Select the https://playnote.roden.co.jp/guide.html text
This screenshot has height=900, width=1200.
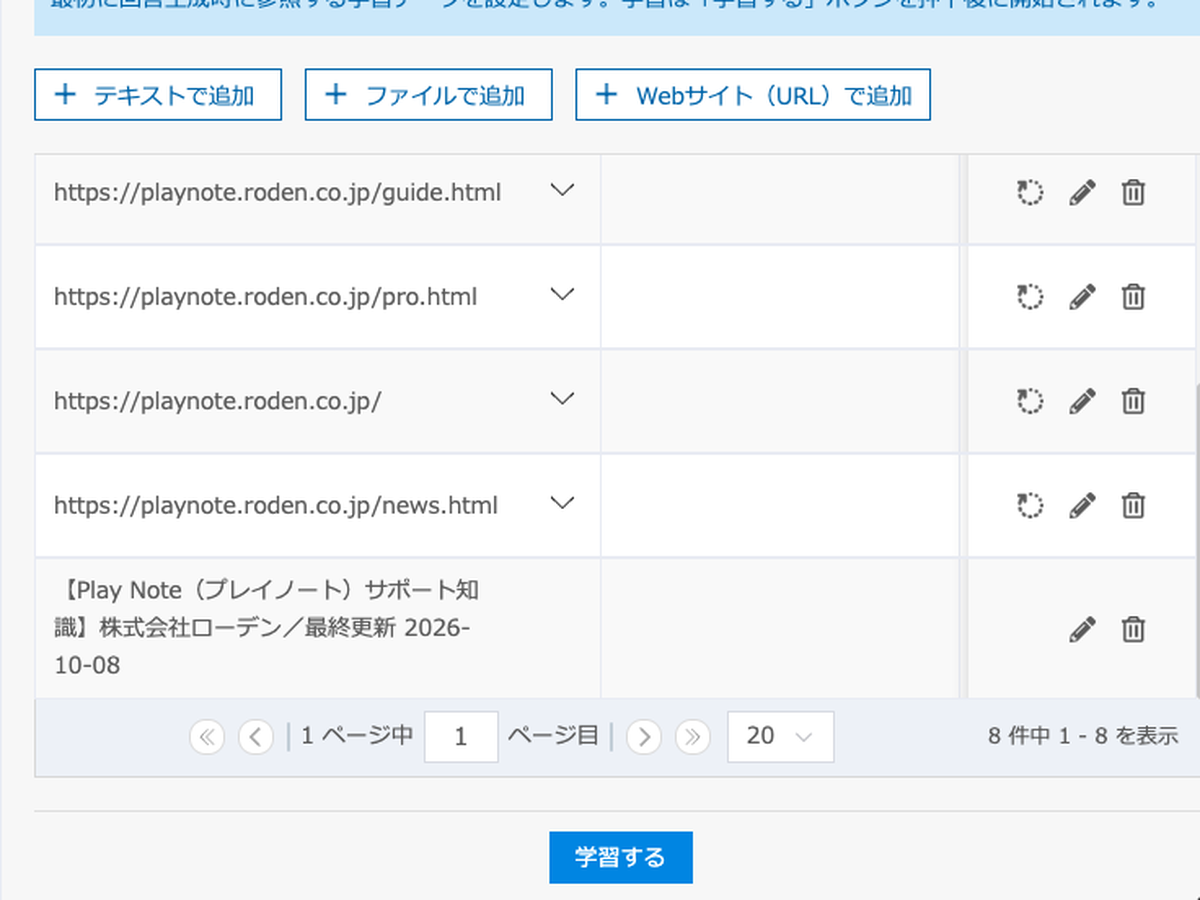(278, 192)
